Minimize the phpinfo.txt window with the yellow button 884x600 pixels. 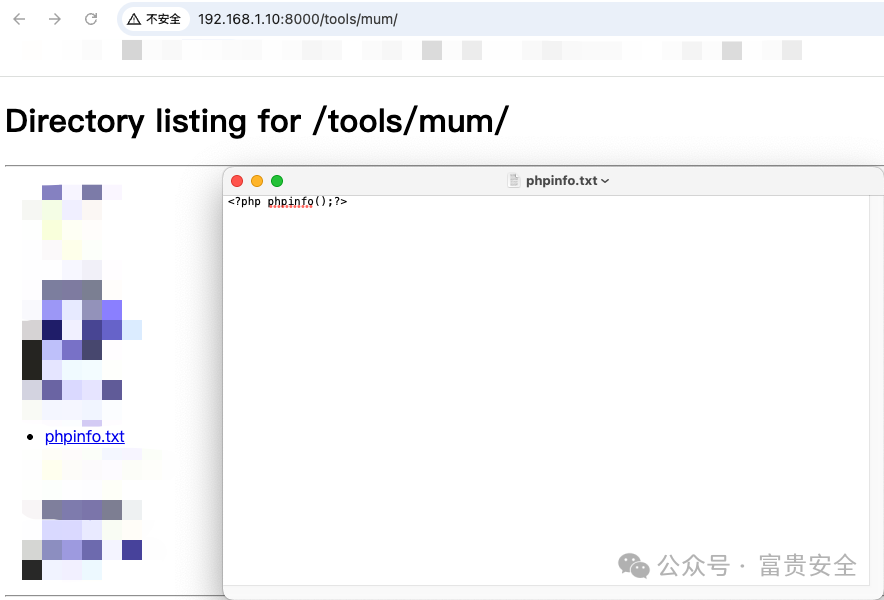click(257, 181)
